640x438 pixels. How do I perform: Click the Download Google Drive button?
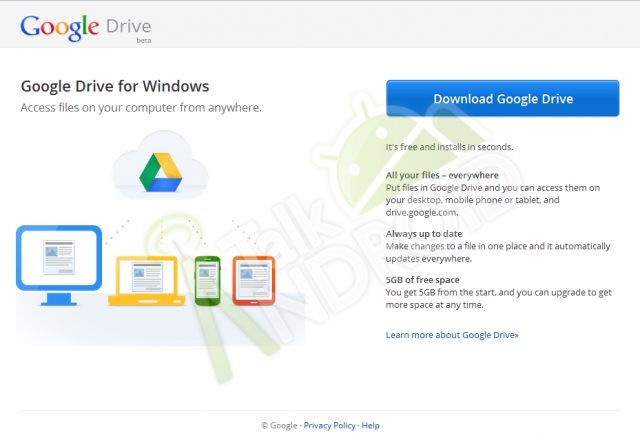click(502, 98)
